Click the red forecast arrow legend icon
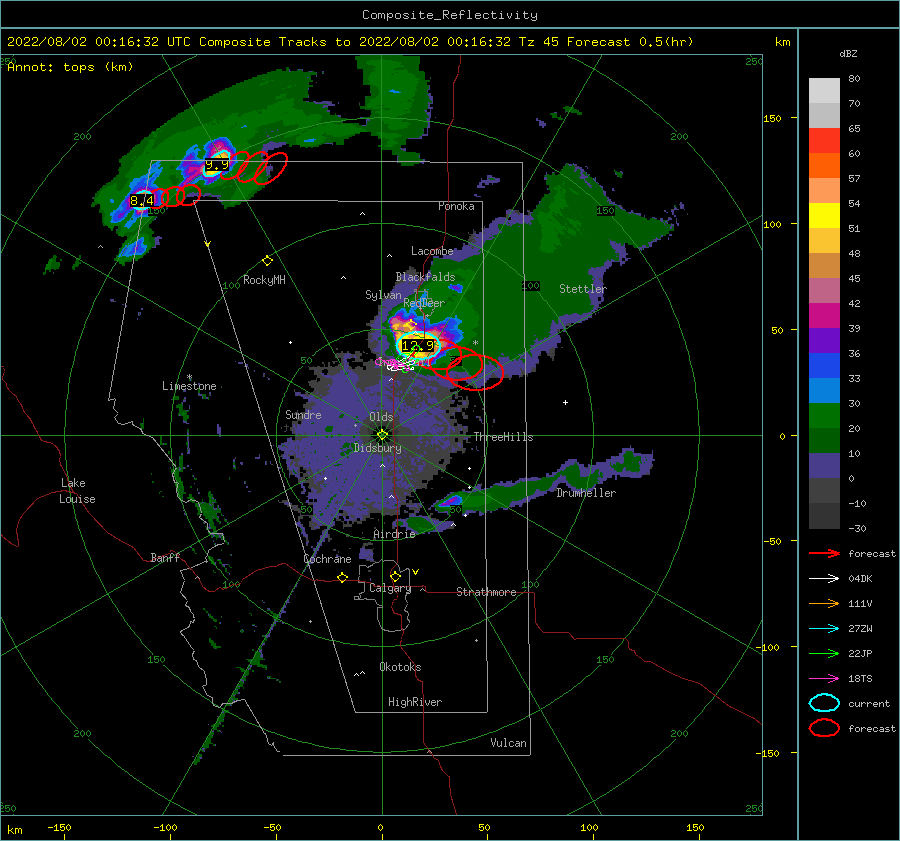 coord(824,553)
